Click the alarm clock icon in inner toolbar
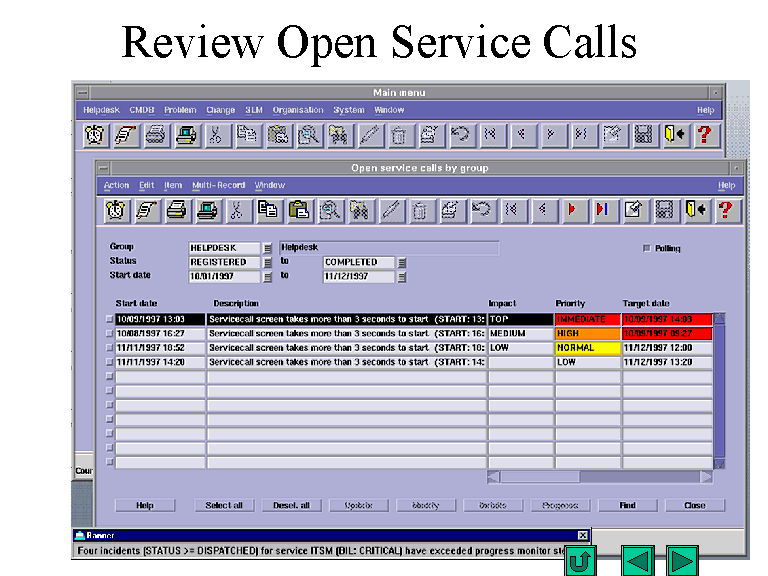 pos(116,210)
